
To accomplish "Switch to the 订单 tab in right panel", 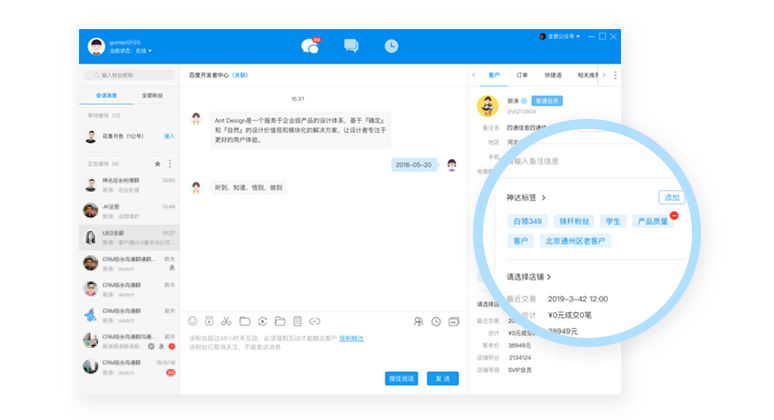I will [x=522, y=75].
